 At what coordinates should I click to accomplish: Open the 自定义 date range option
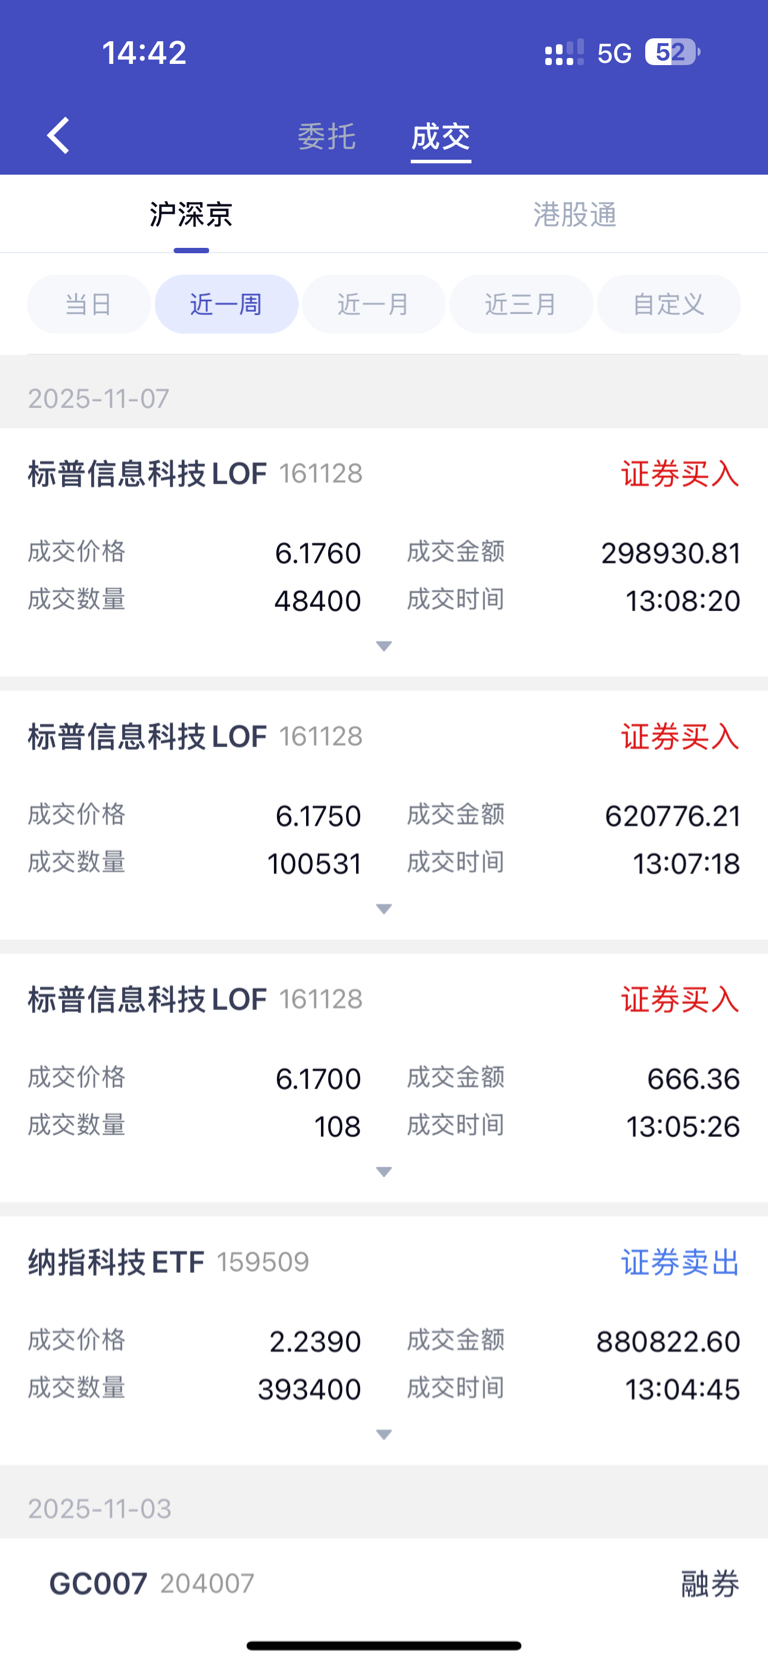(x=668, y=304)
